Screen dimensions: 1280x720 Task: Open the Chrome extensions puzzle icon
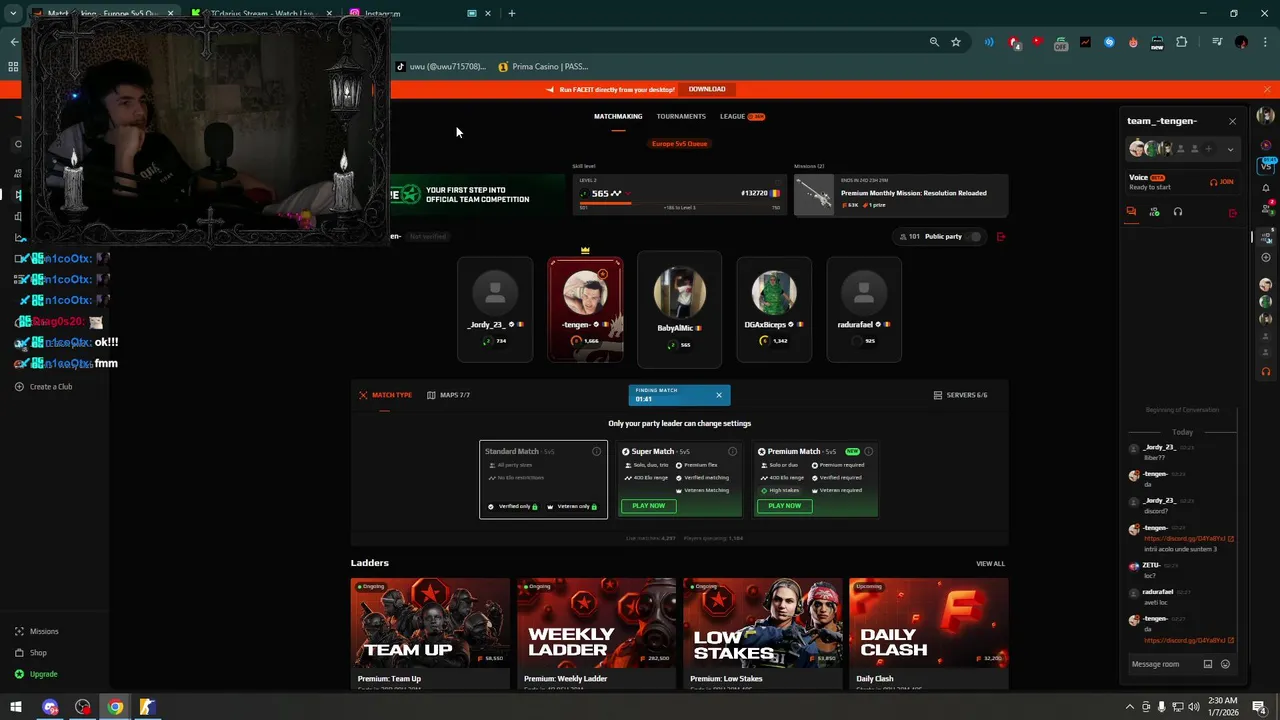pos(1182,42)
